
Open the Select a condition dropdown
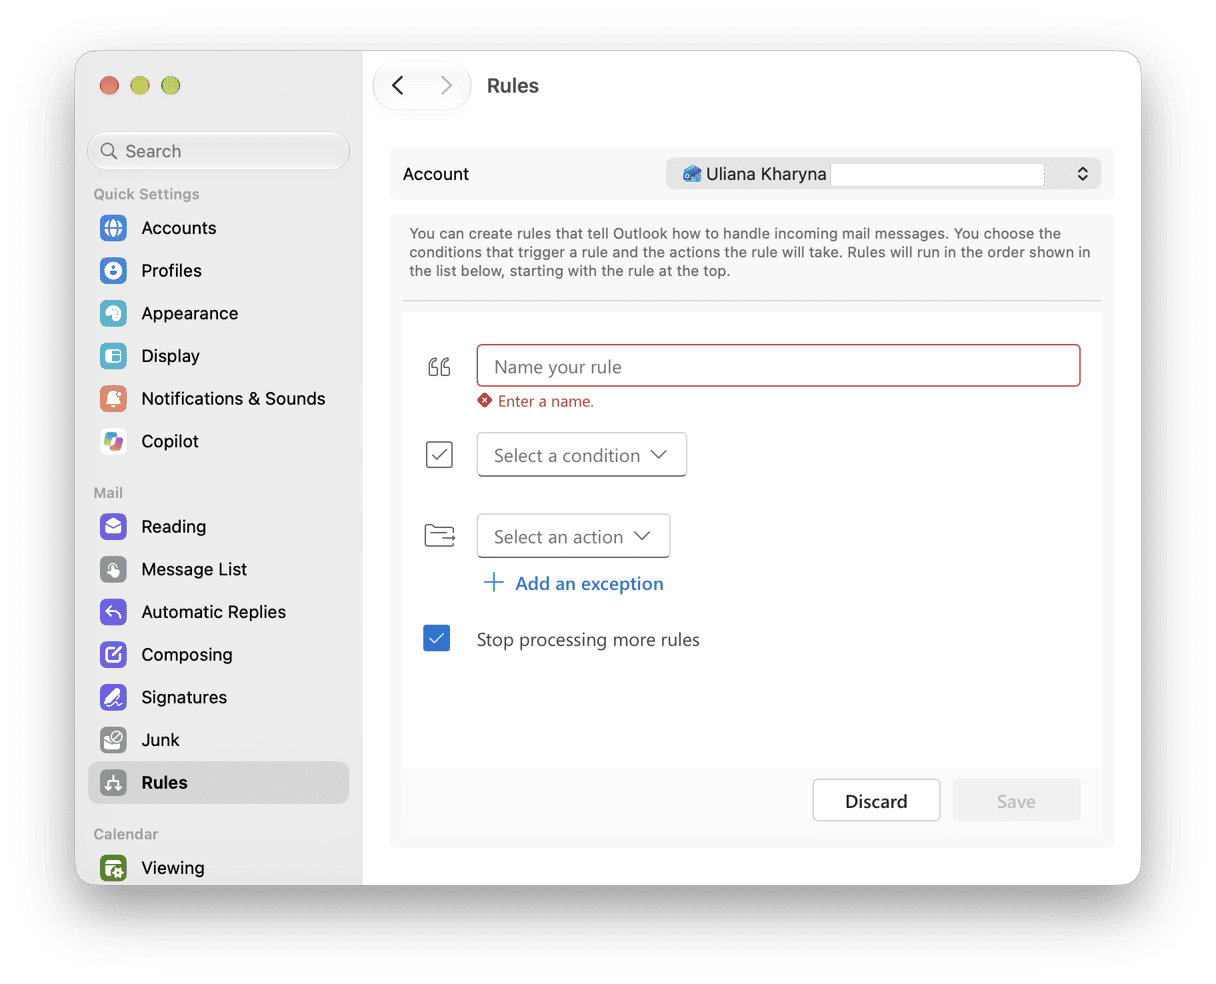(x=582, y=455)
